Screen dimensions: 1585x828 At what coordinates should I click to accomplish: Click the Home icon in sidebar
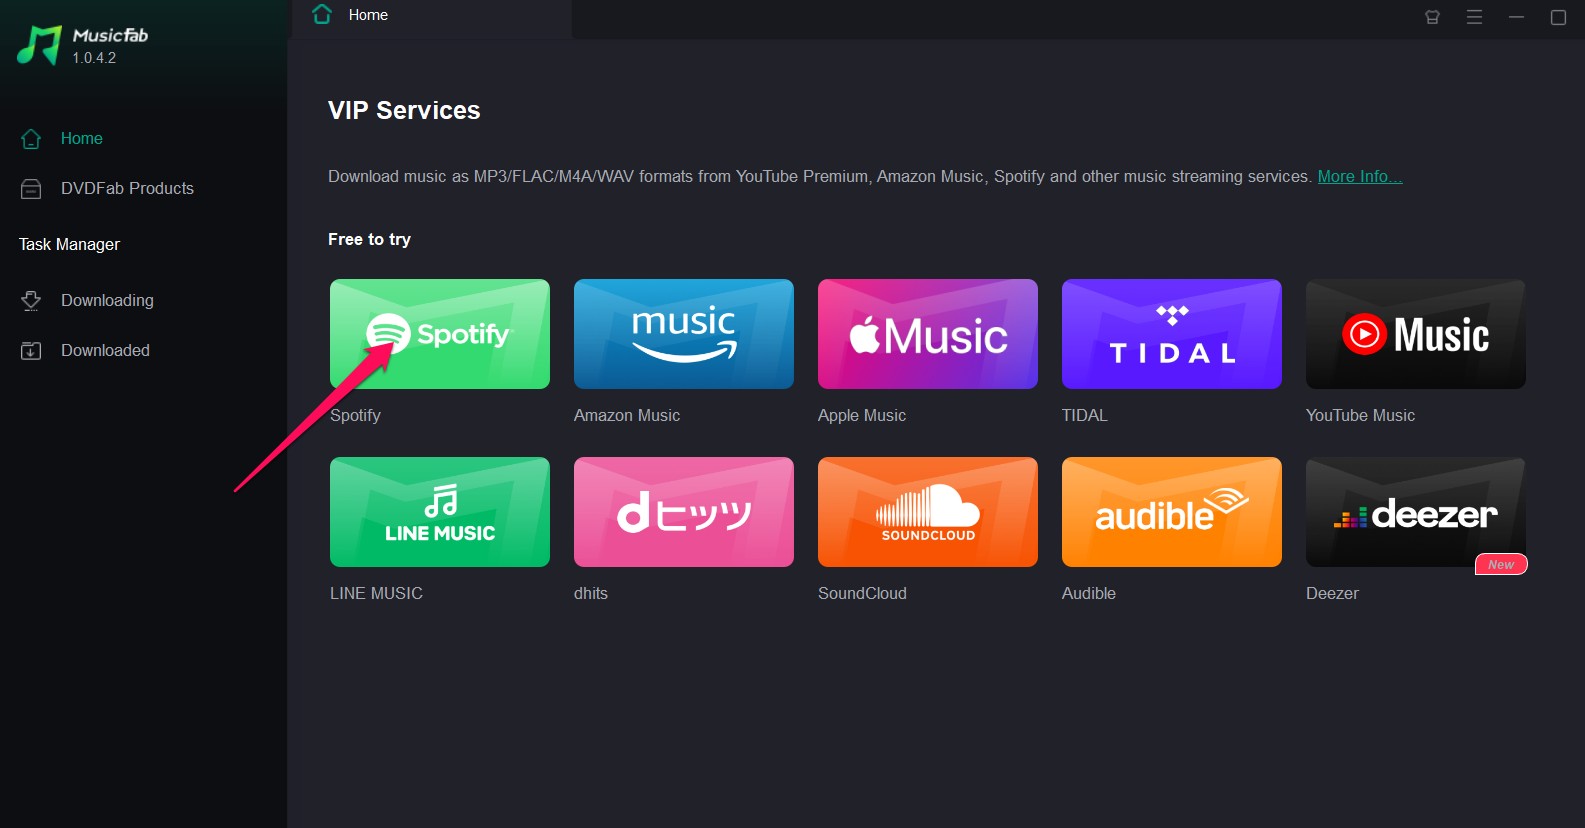point(31,139)
